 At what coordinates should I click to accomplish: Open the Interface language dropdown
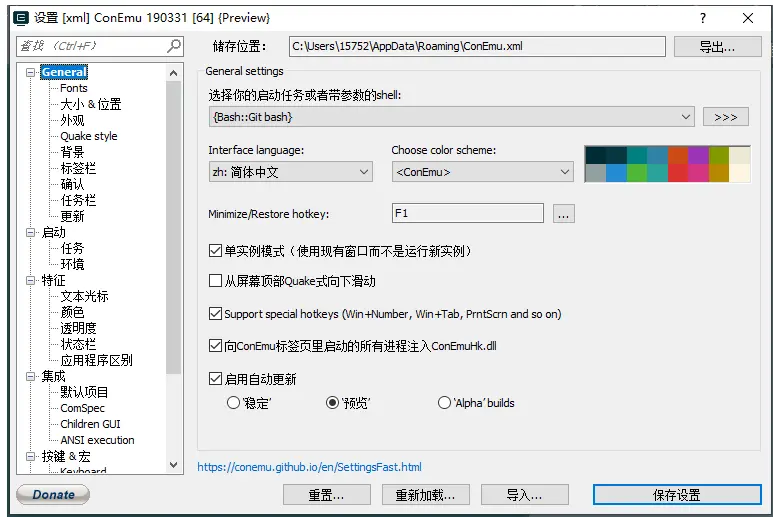coord(290,172)
